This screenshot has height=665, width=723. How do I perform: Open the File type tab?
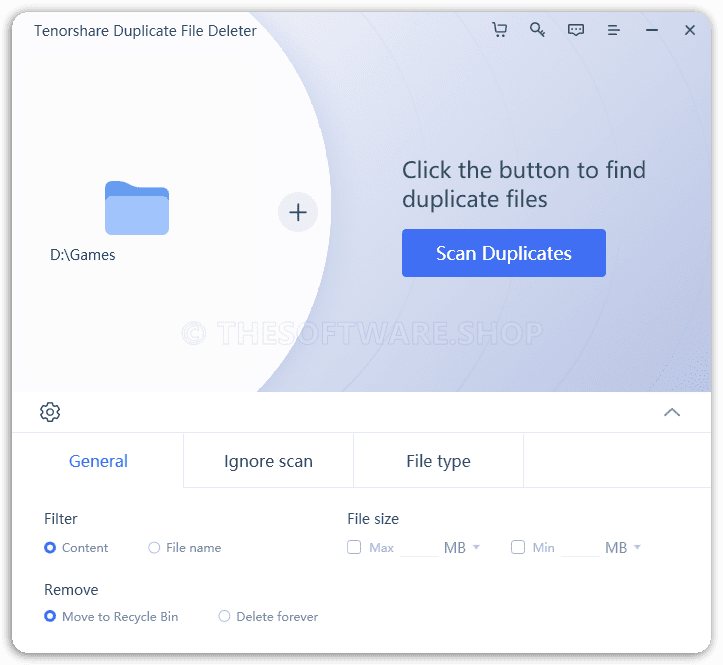pos(439,461)
